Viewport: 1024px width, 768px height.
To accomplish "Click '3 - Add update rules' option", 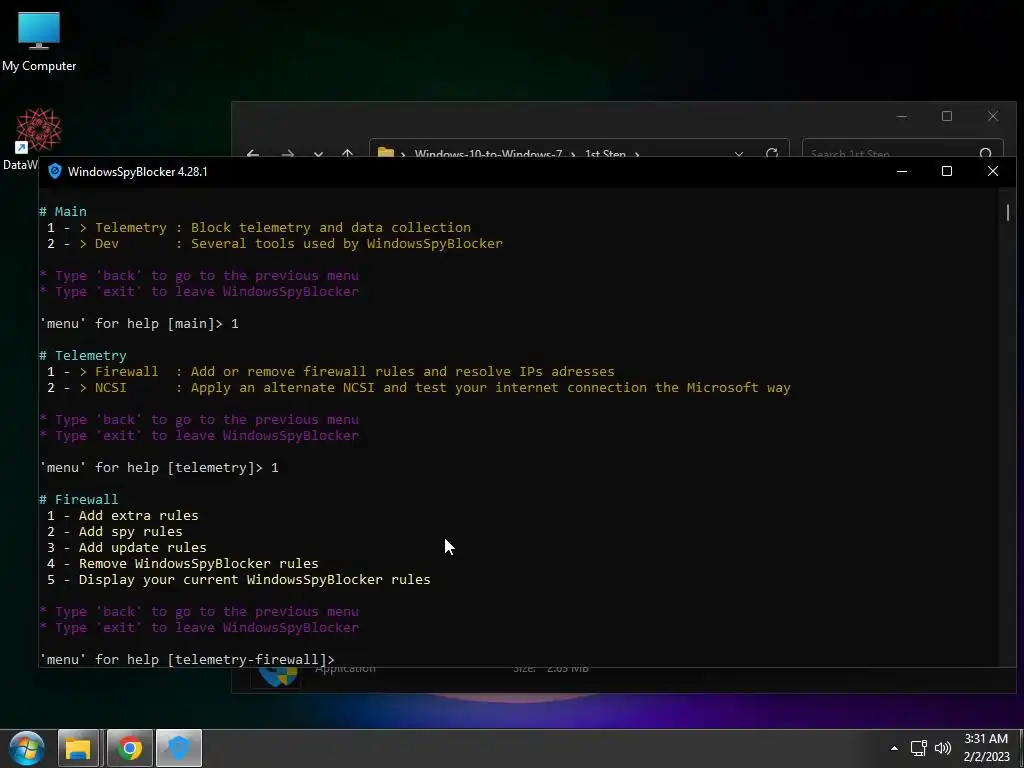I will coord(127,547).
